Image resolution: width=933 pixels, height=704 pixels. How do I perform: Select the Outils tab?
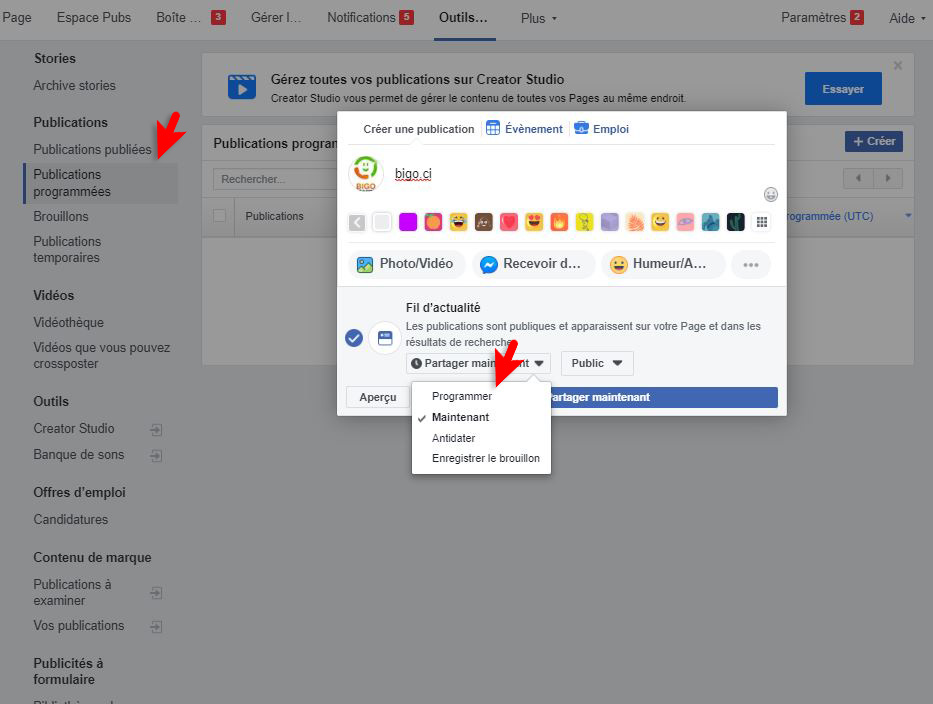click(x=464, y=18)
